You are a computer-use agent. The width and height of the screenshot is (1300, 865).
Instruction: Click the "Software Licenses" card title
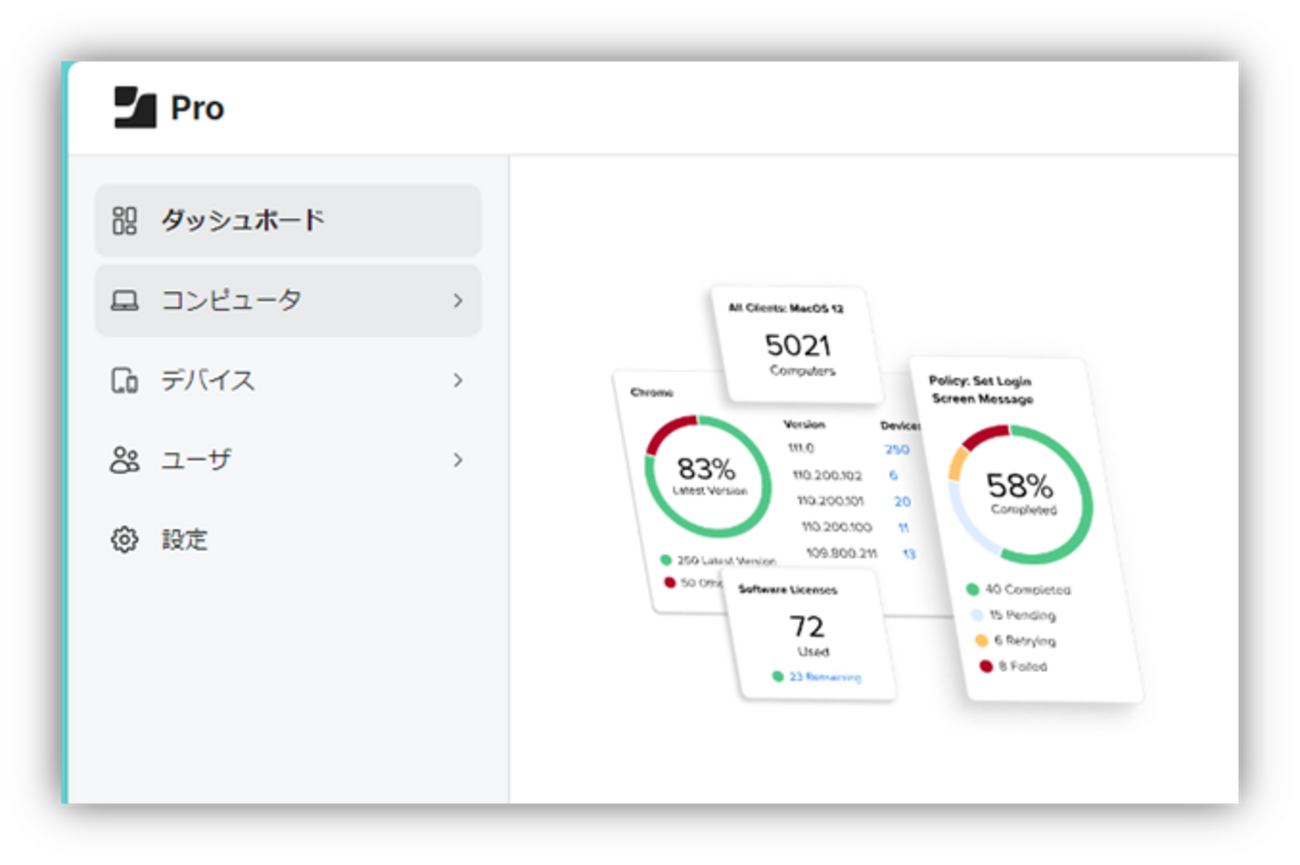[x=788, y=590]
